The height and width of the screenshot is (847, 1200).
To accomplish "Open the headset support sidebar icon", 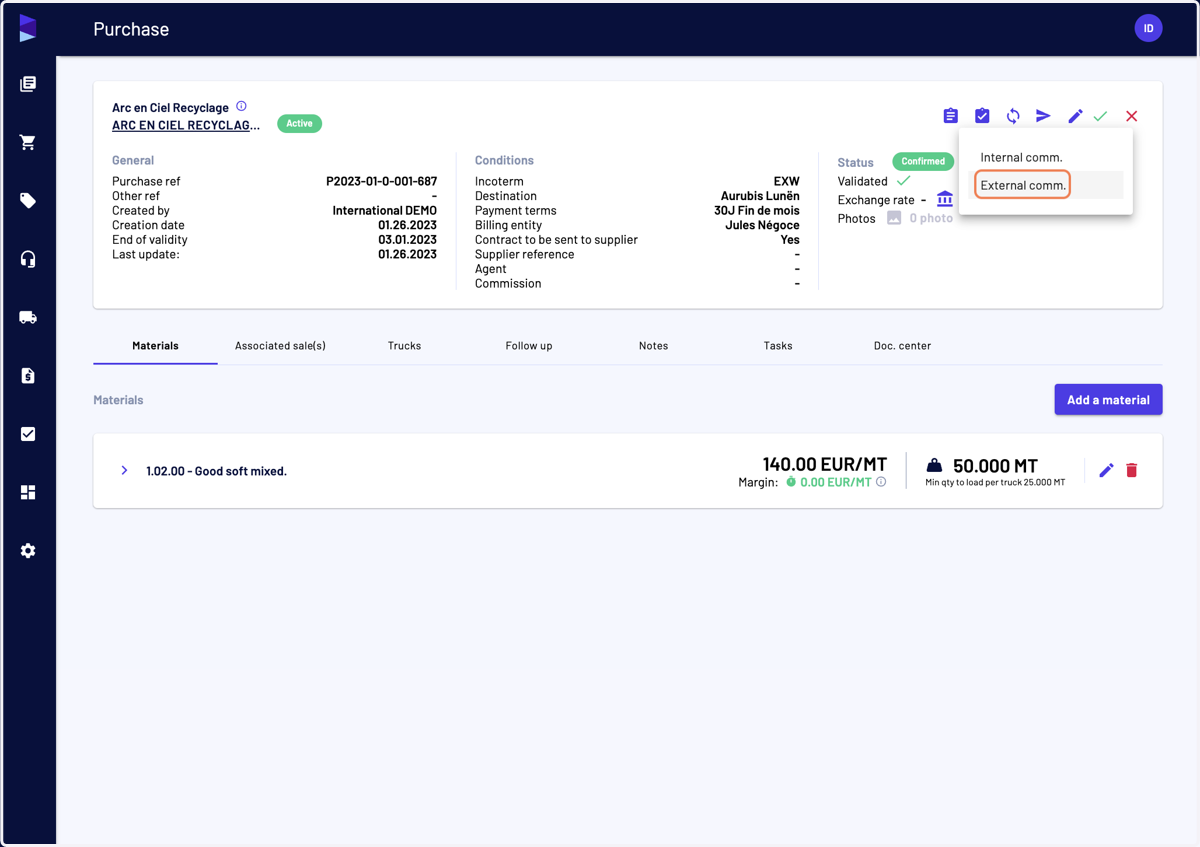I will (28, 259).
